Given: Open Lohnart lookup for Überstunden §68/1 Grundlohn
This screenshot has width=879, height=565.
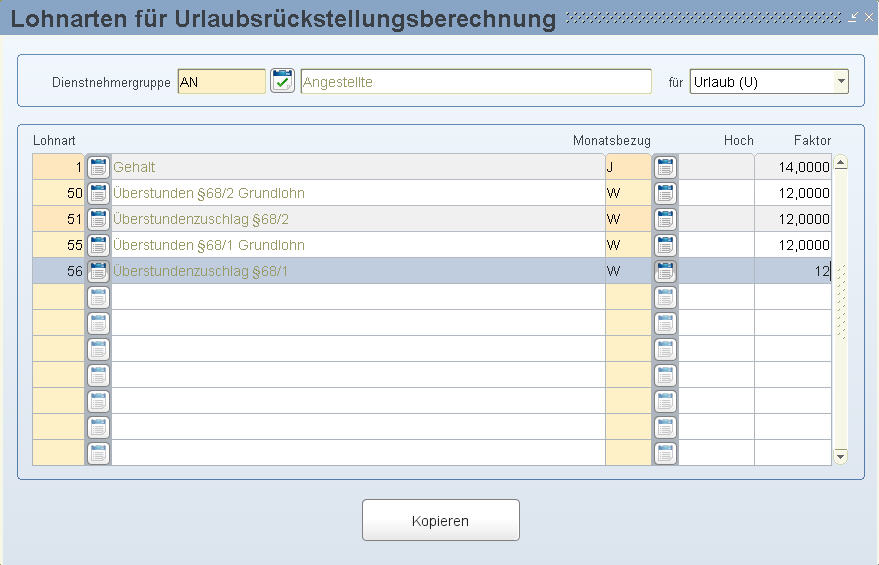Looking at the screenshot, I should 98,245.
